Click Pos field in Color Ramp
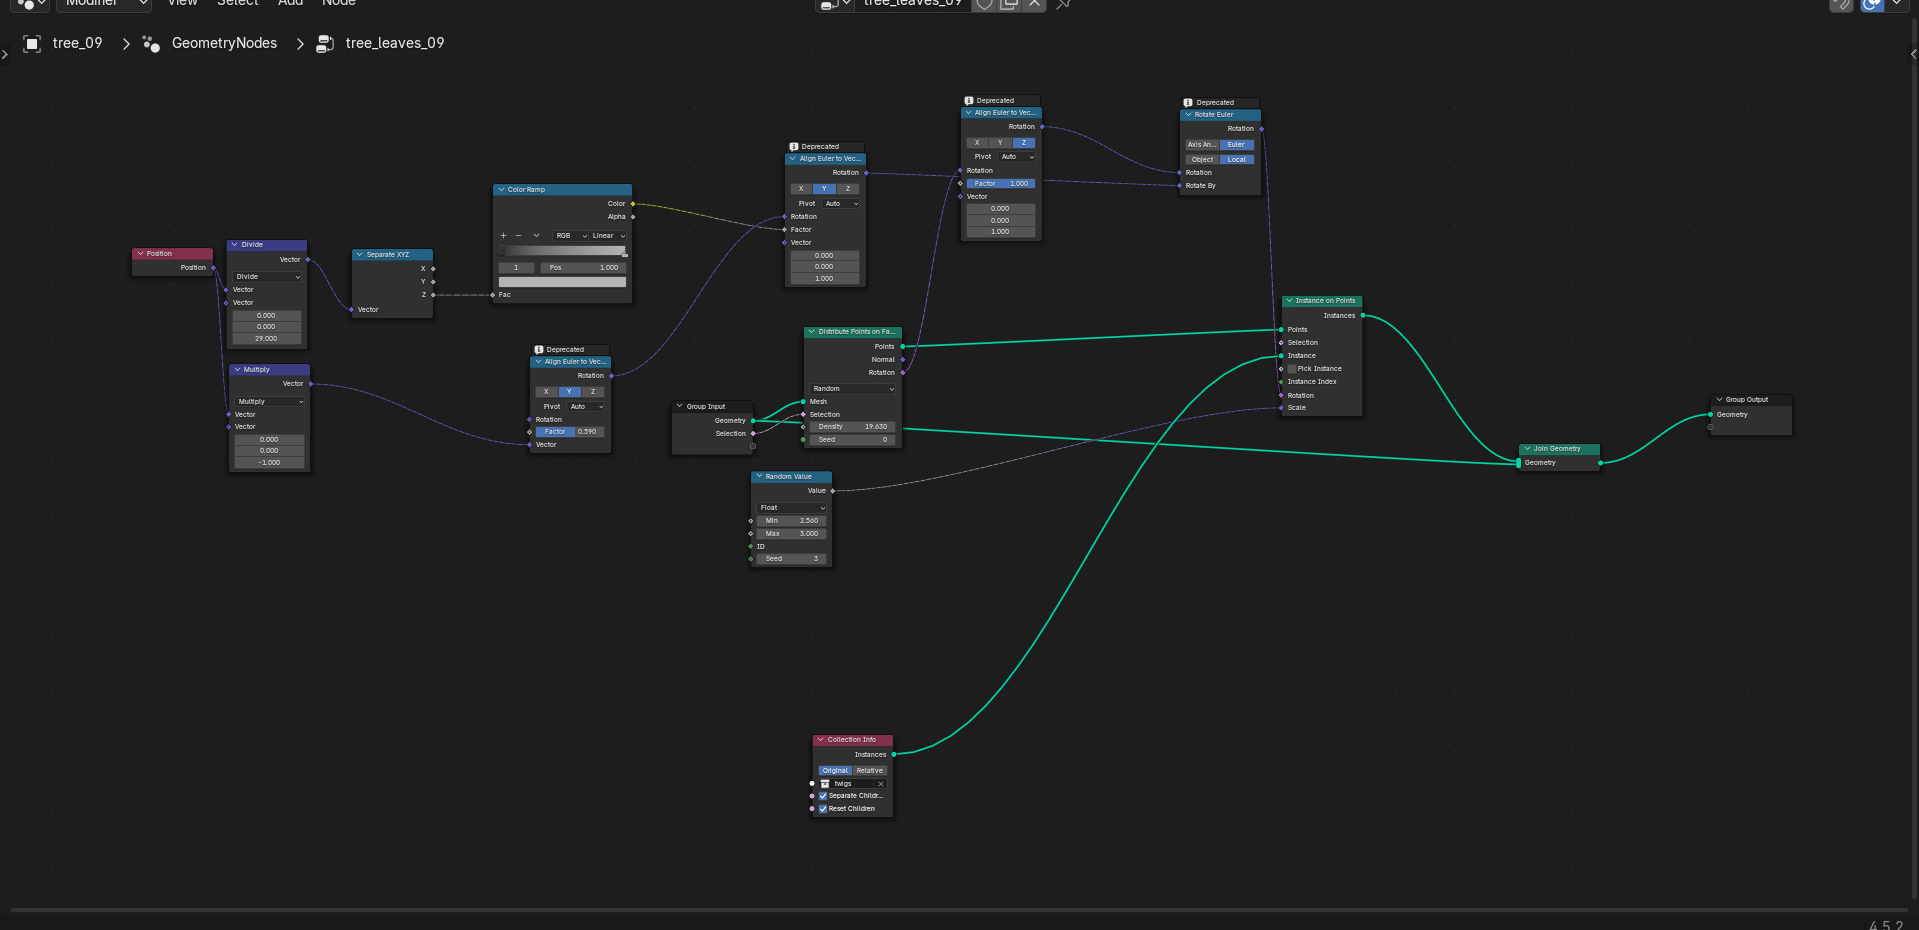Image resolution: width=1919 pixels, height=930 pixels. coord(583,268)
